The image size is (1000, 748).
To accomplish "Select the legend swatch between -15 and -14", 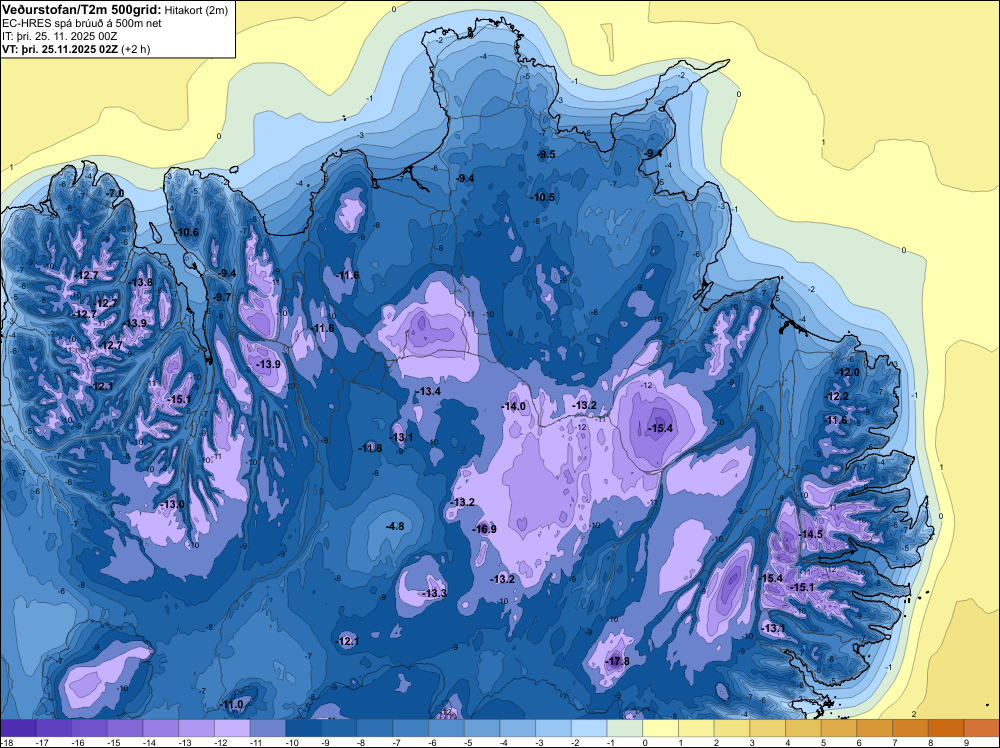I will coord(125,728).
